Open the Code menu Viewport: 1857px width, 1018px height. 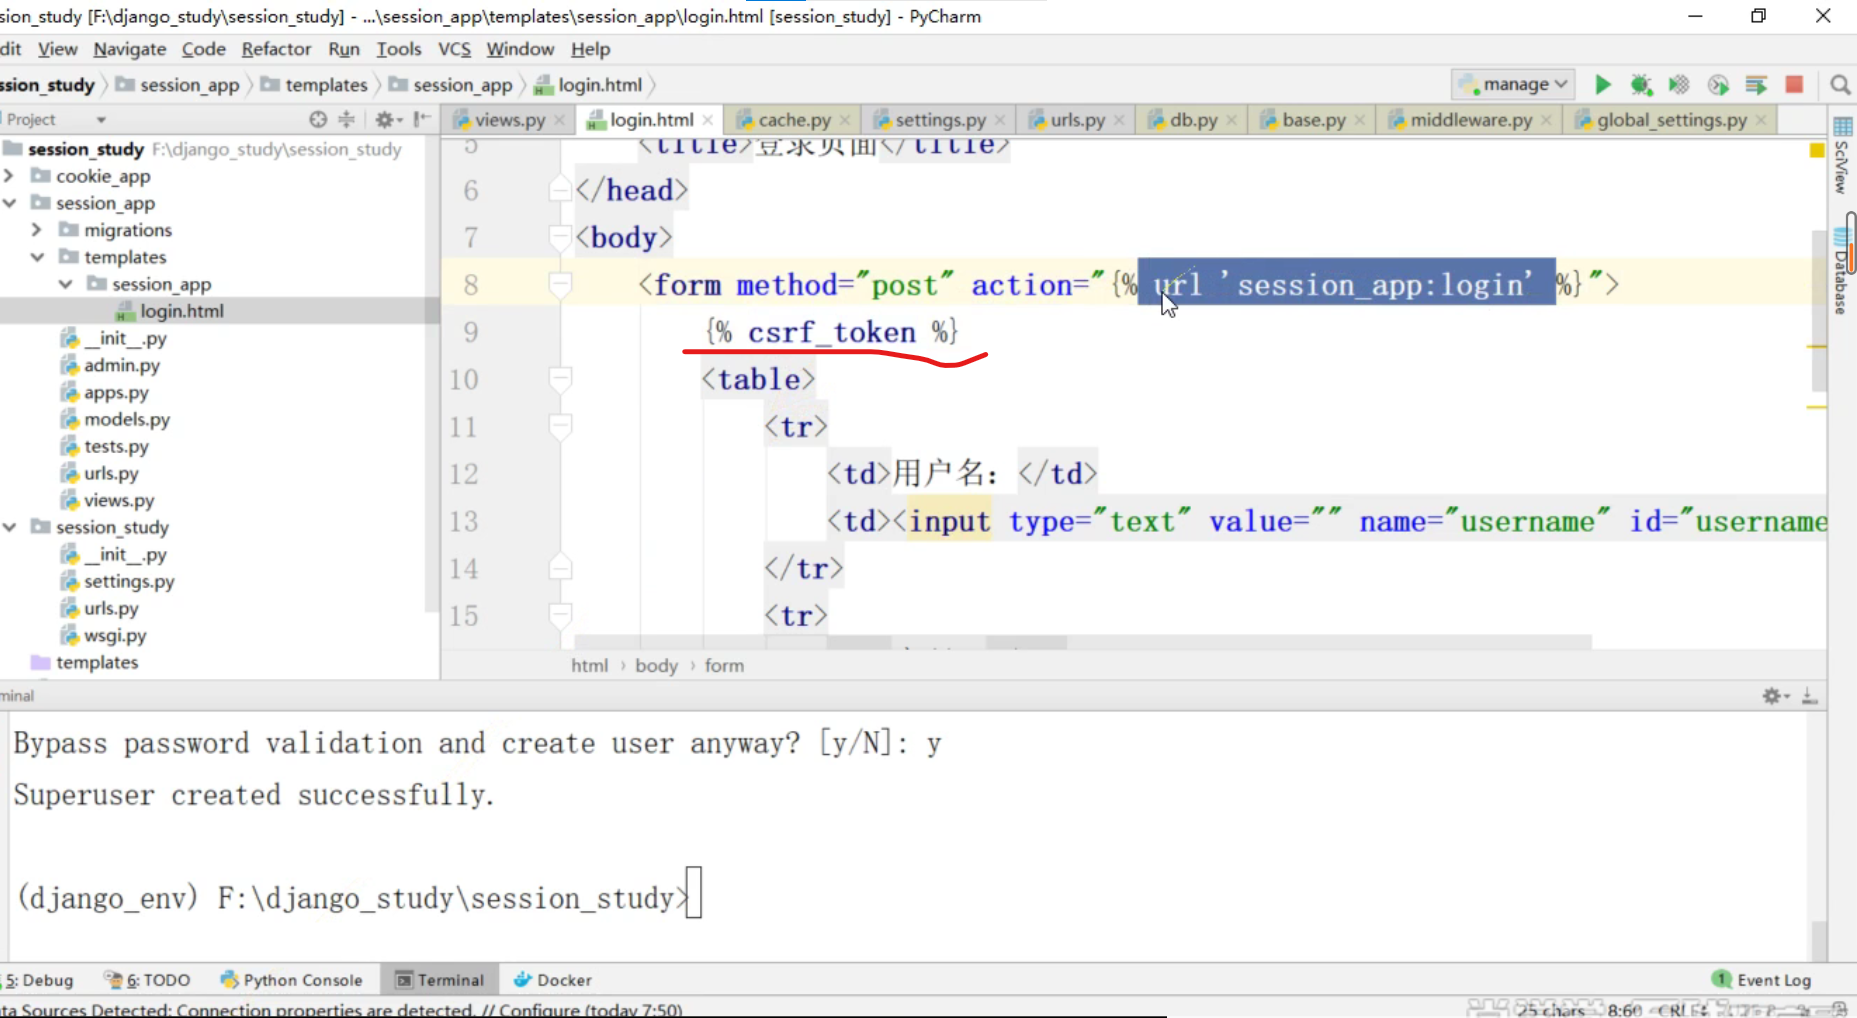pyautogui.click(x=204, y=49)
